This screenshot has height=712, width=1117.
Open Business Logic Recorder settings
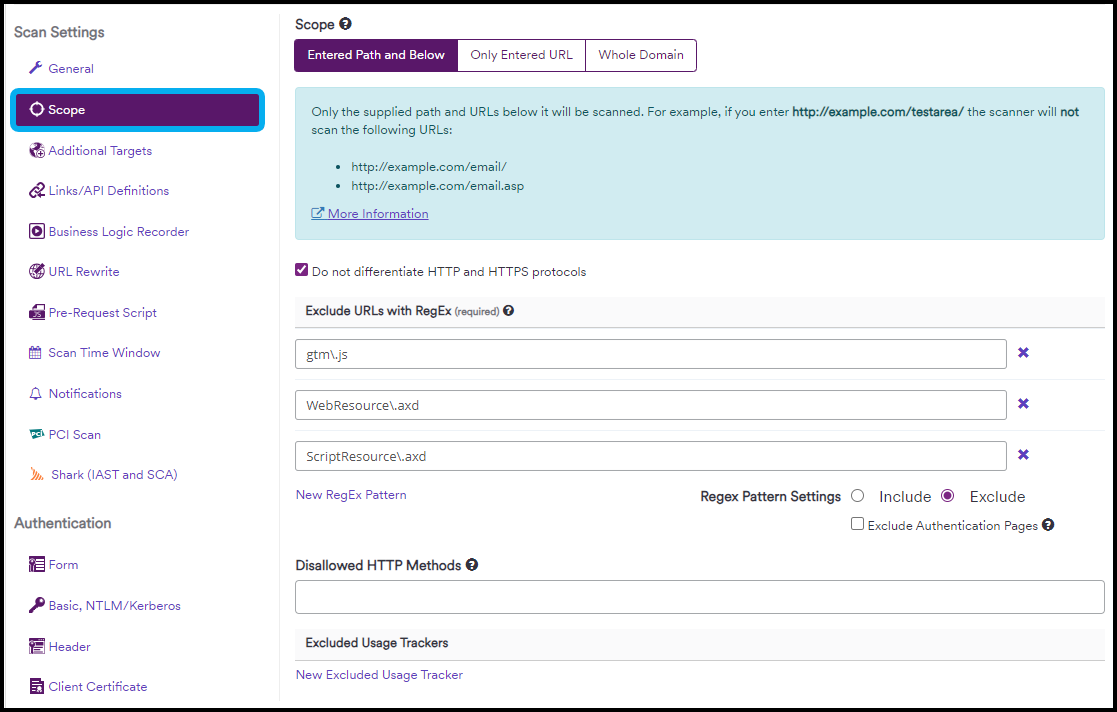pos(118,231)
